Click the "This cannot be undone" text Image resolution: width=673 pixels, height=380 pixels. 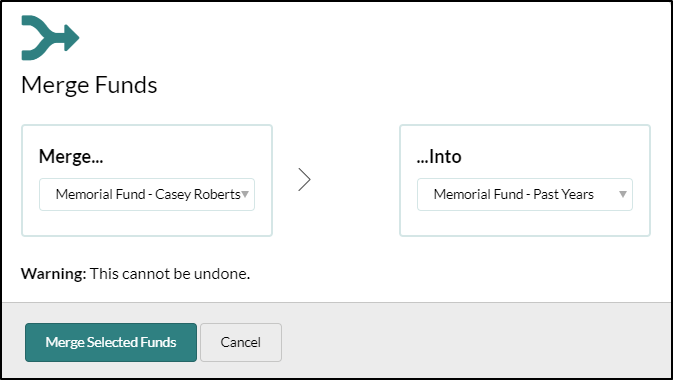pyautogui.click(x=170, y=274)
